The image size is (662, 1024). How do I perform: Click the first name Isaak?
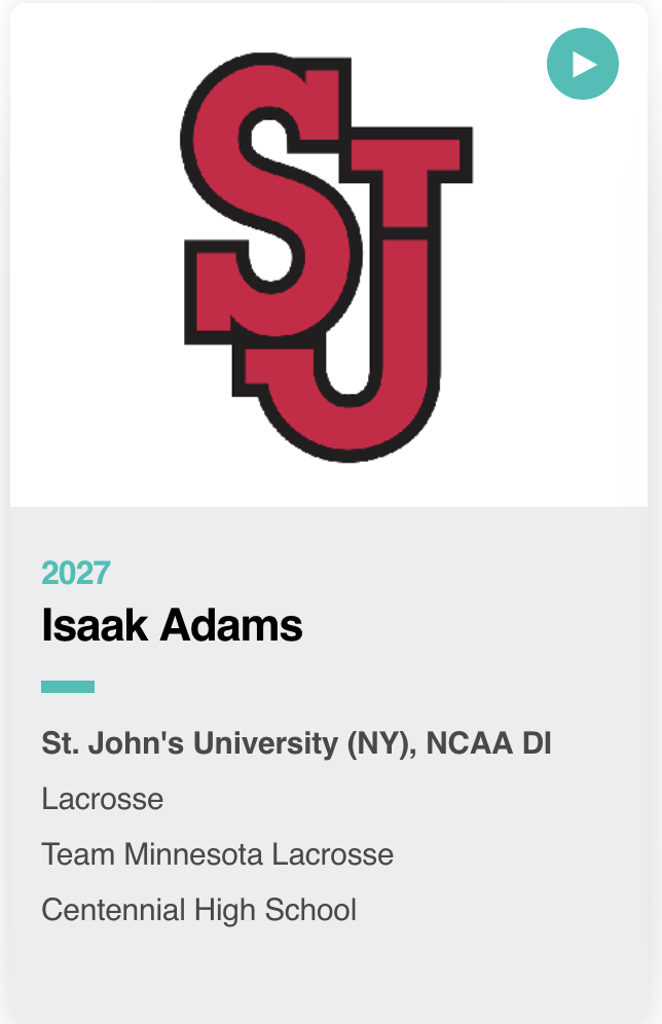[x=83, y=626]
